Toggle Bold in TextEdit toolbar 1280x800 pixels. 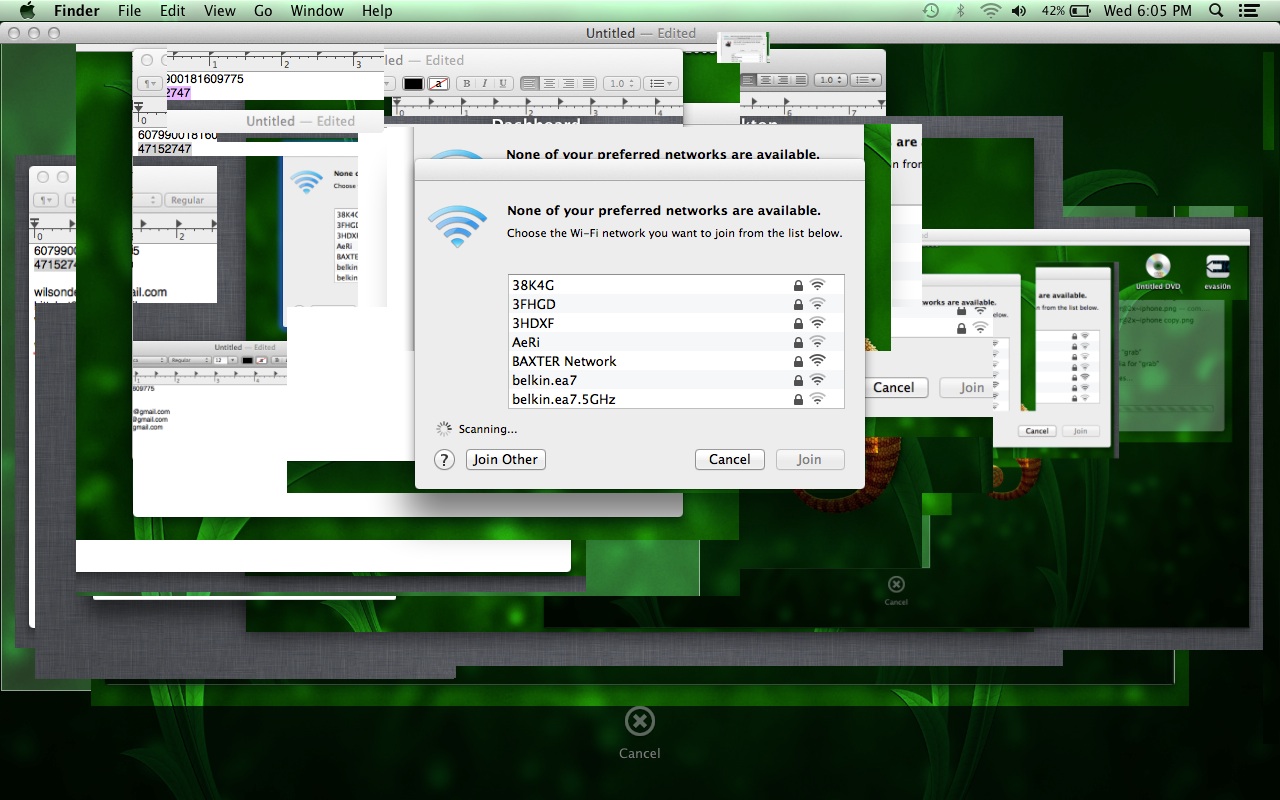click(466, 83)
